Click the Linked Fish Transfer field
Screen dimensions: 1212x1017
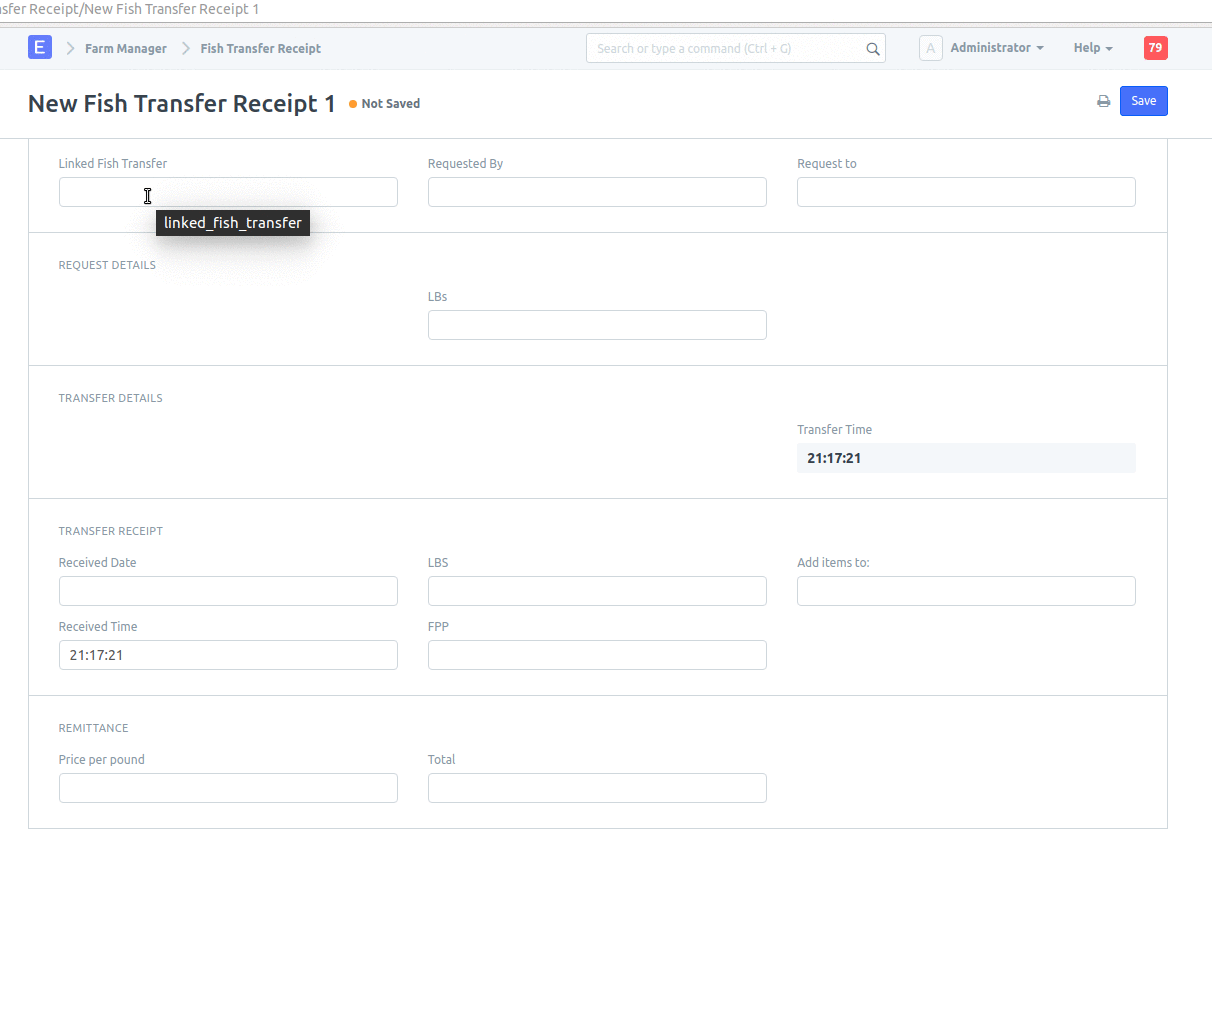point(228,192)
